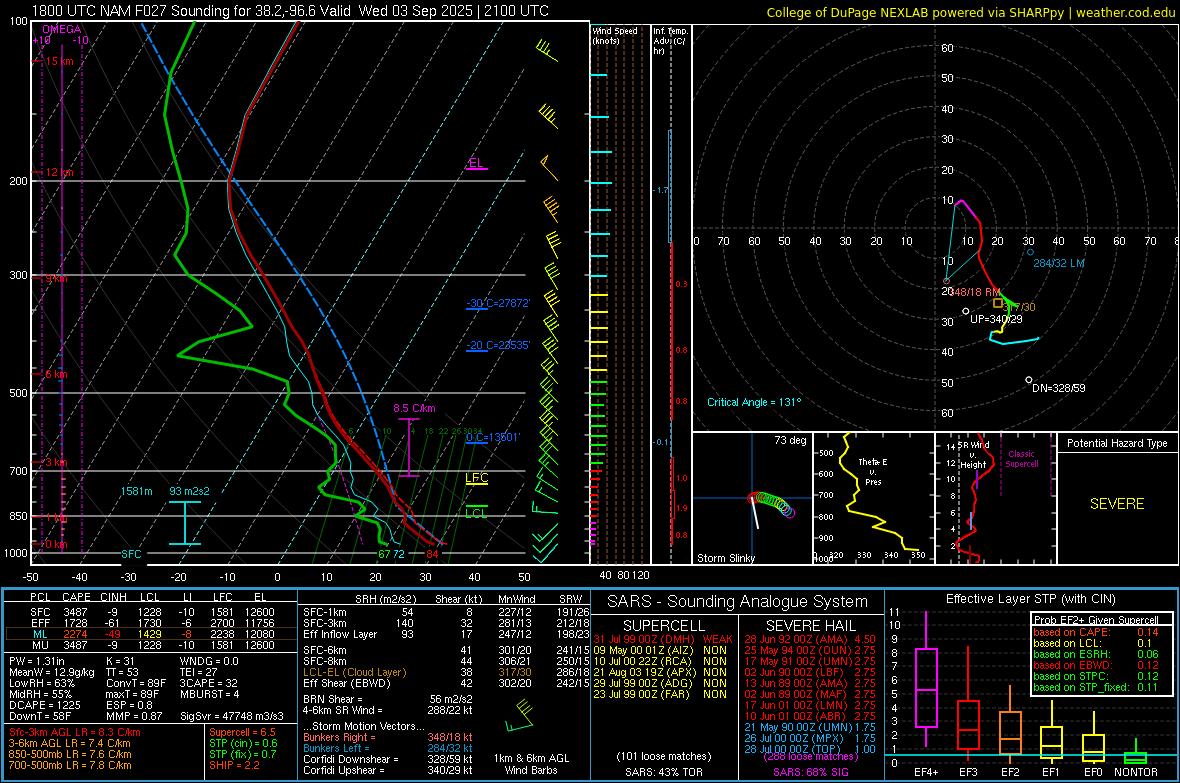The width and height of the screenshot is (1180, 783).
Task: Click the -20 C=23535' height label
Action: pos(498,346)
